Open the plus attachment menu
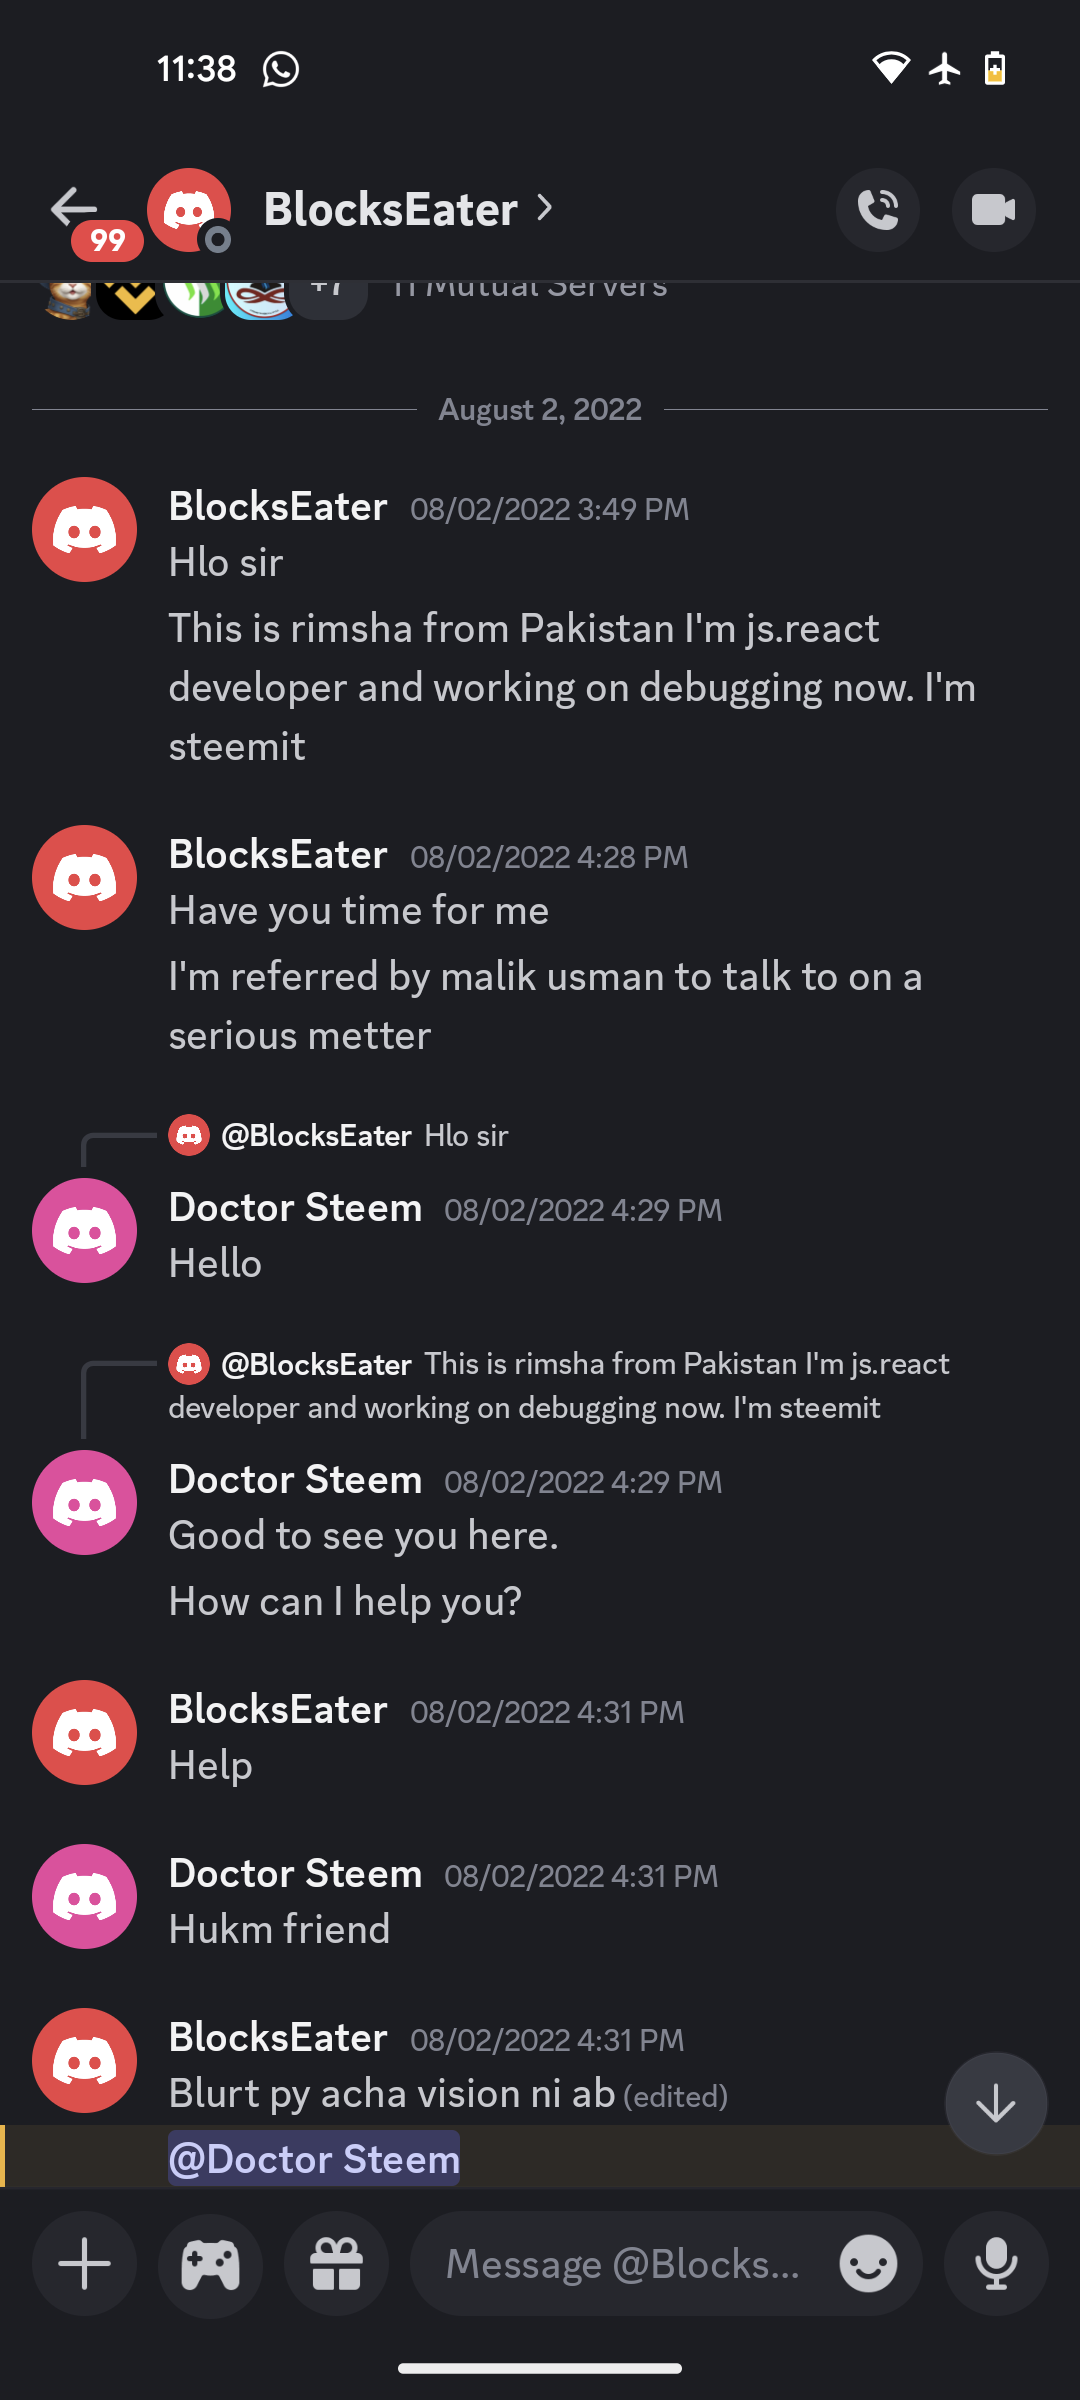 tap(84, 2263)
